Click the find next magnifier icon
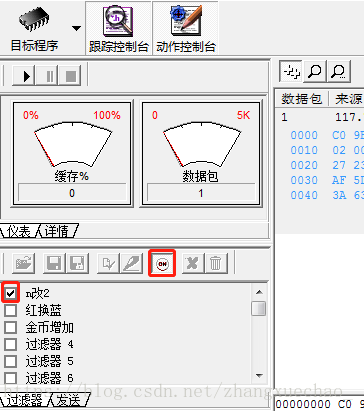This screenshot has width=364, height=411. [339, 71]
